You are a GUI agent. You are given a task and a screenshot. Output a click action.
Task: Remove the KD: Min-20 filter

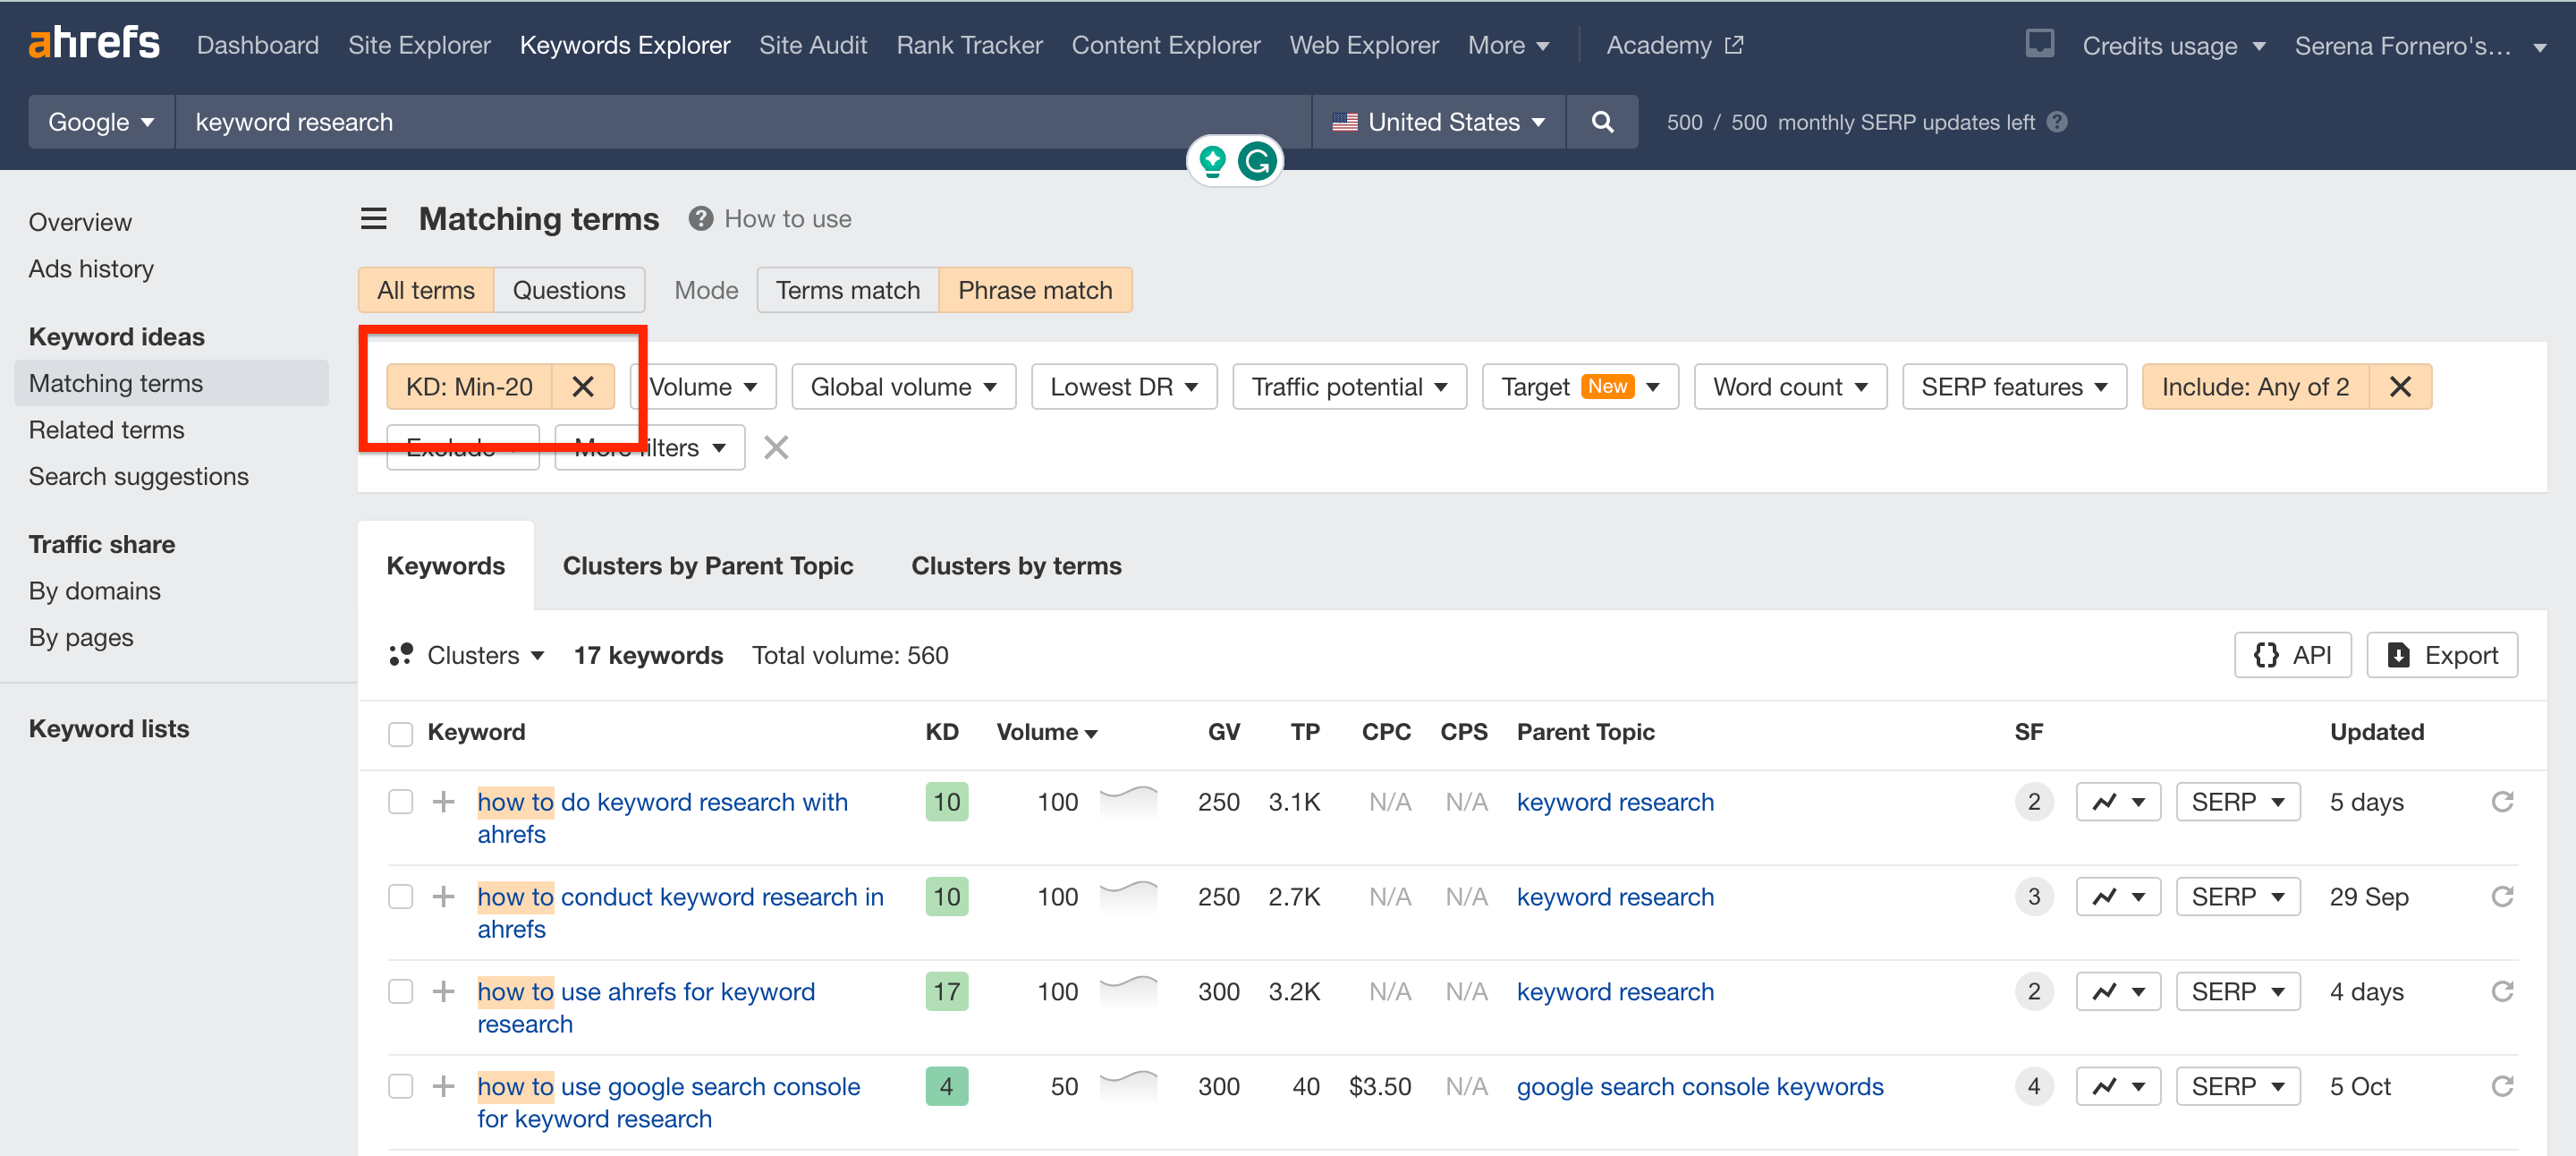point(583,387)
